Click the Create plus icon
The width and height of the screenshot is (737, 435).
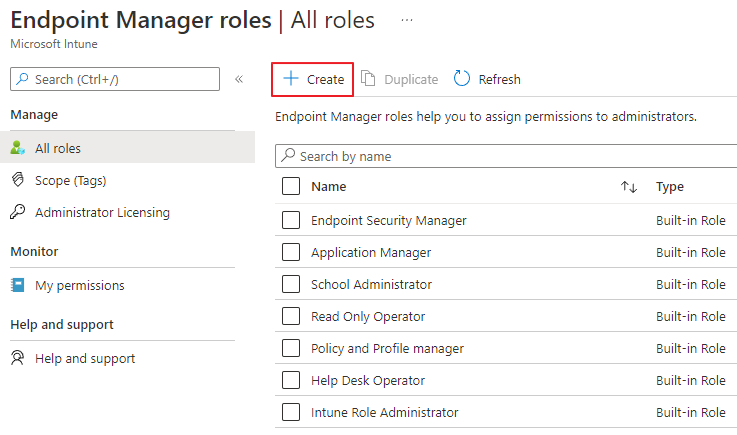pos(290,79)
